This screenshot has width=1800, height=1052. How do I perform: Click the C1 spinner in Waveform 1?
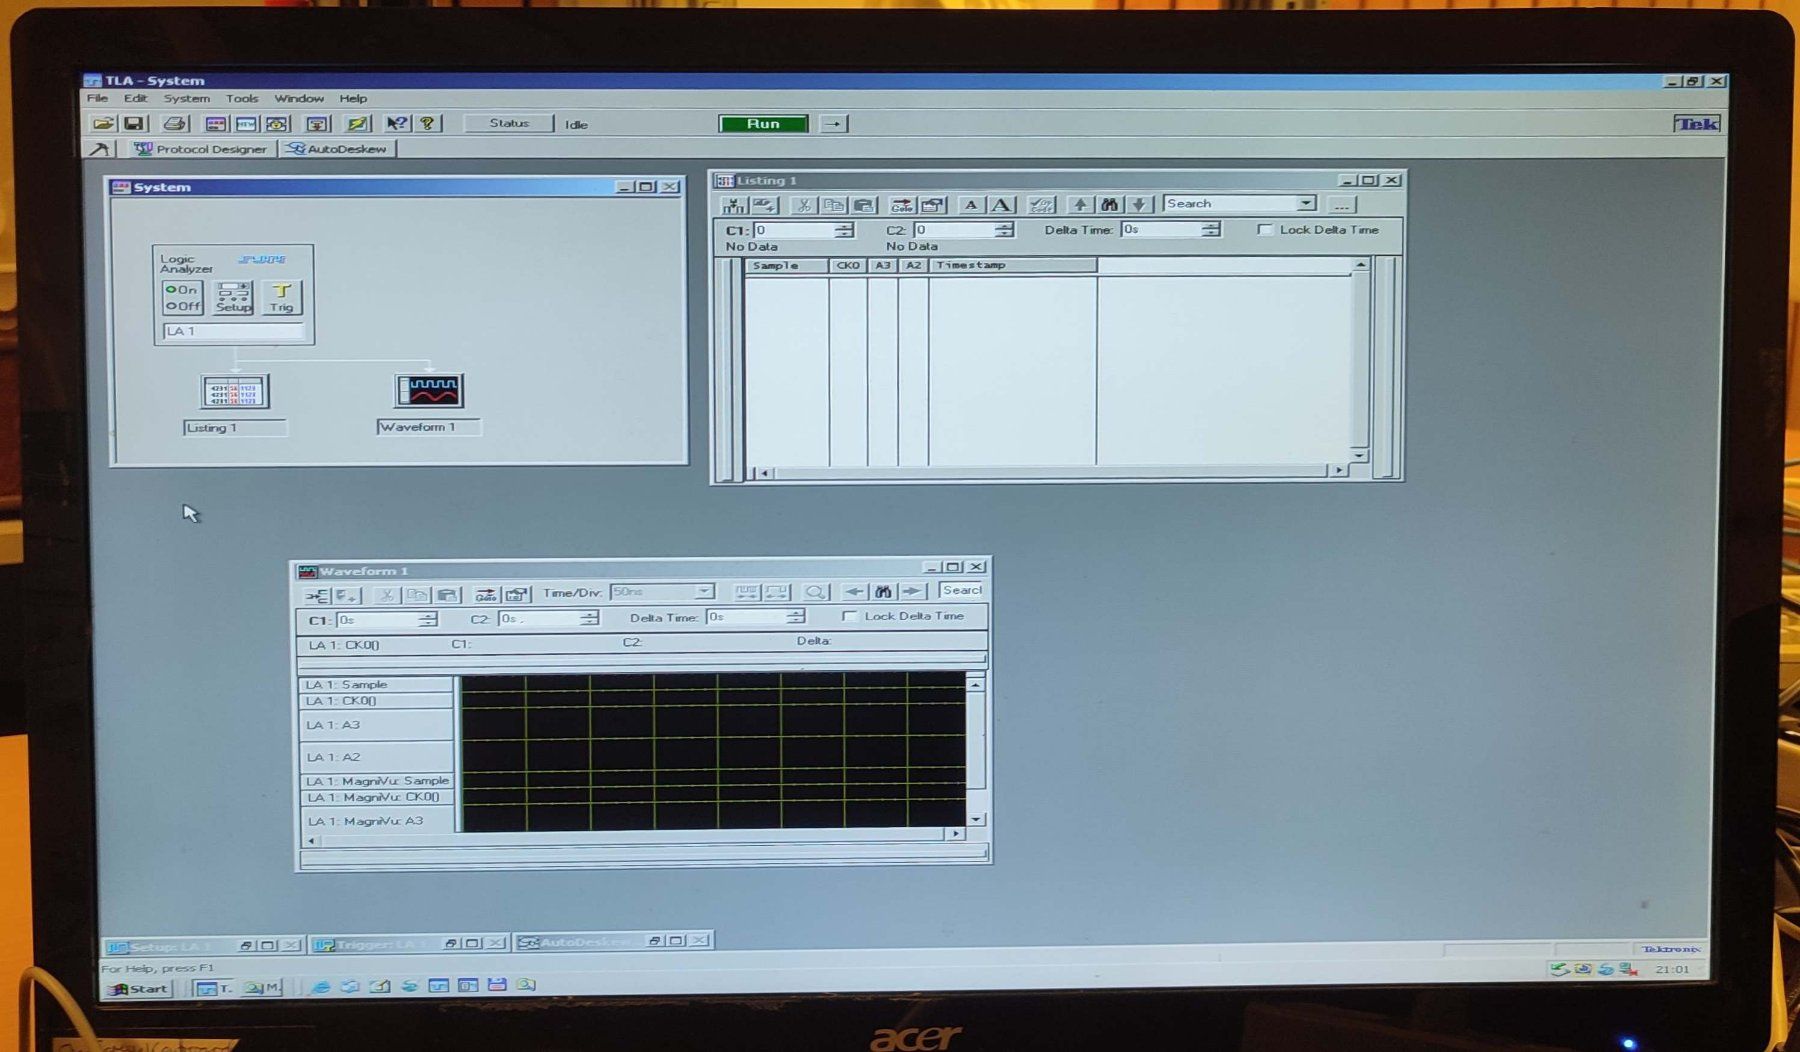[428, 620]
